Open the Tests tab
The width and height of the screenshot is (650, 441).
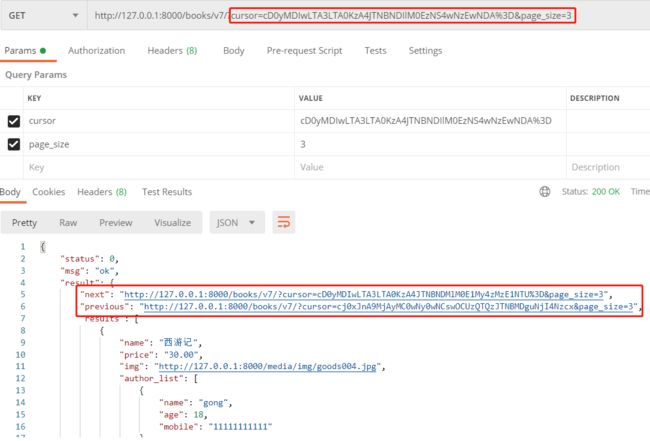[x=376, y=51]
